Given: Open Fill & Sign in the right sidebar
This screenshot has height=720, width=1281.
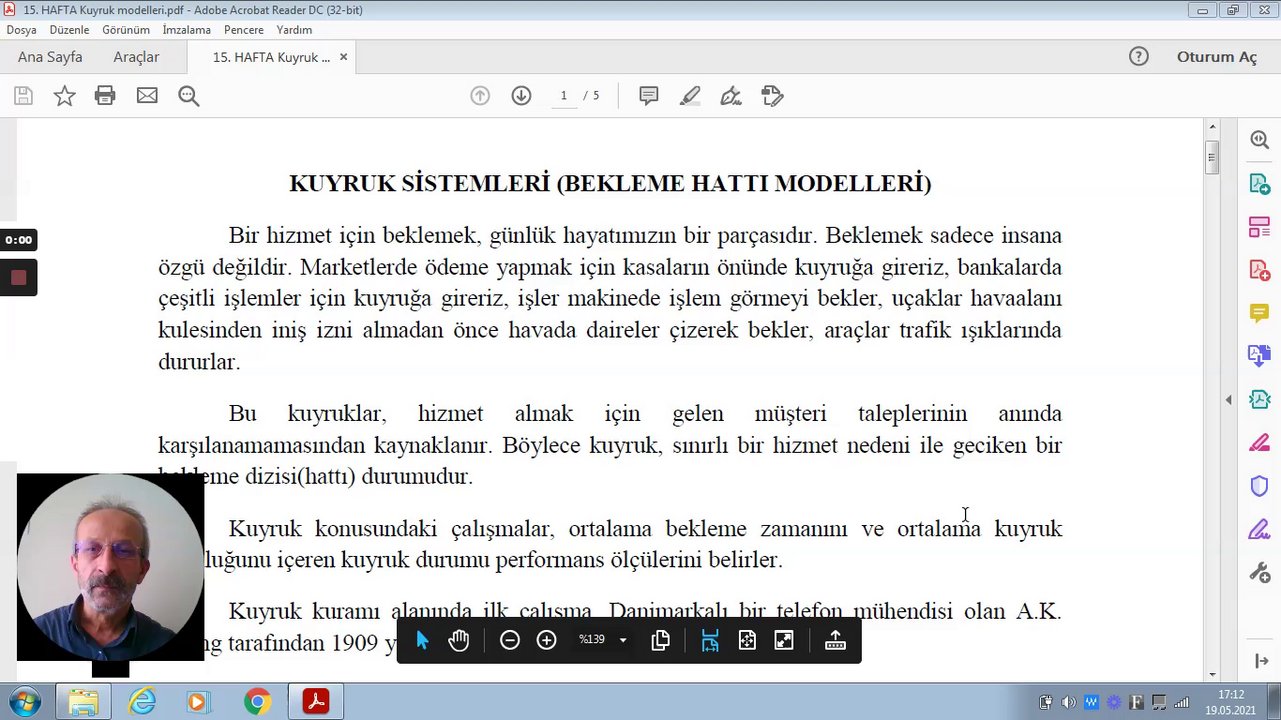Looking at the screenshot, I should tap(1260, 529).
